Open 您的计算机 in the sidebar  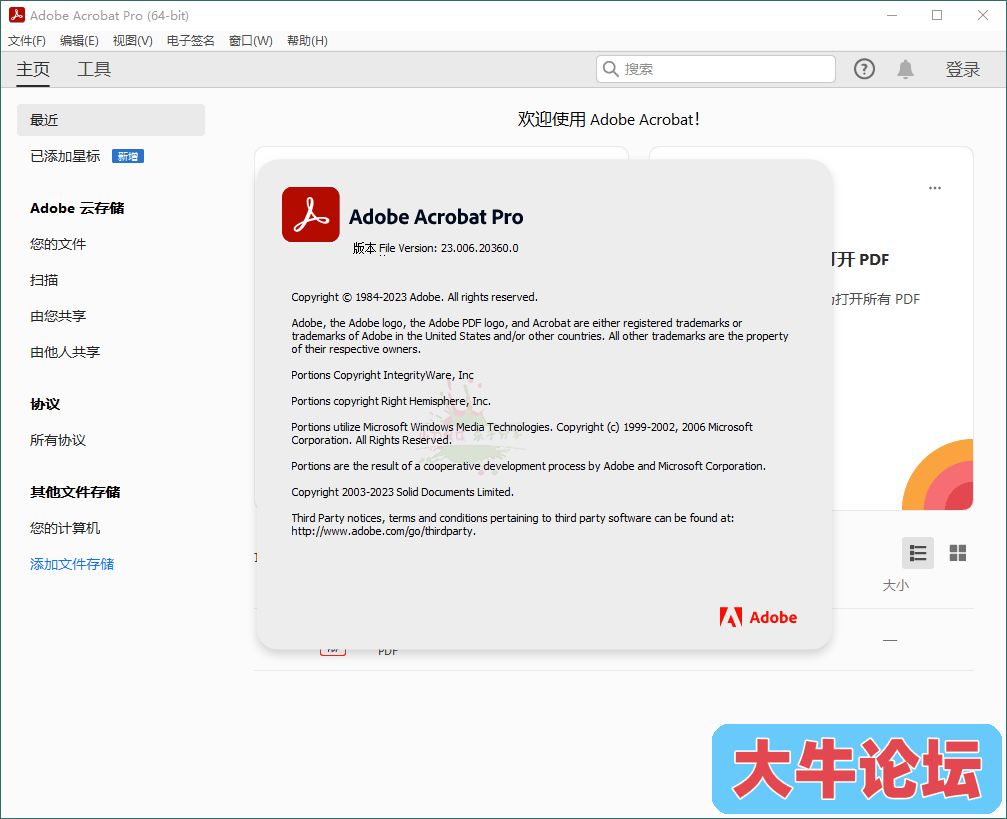[65, 528]
